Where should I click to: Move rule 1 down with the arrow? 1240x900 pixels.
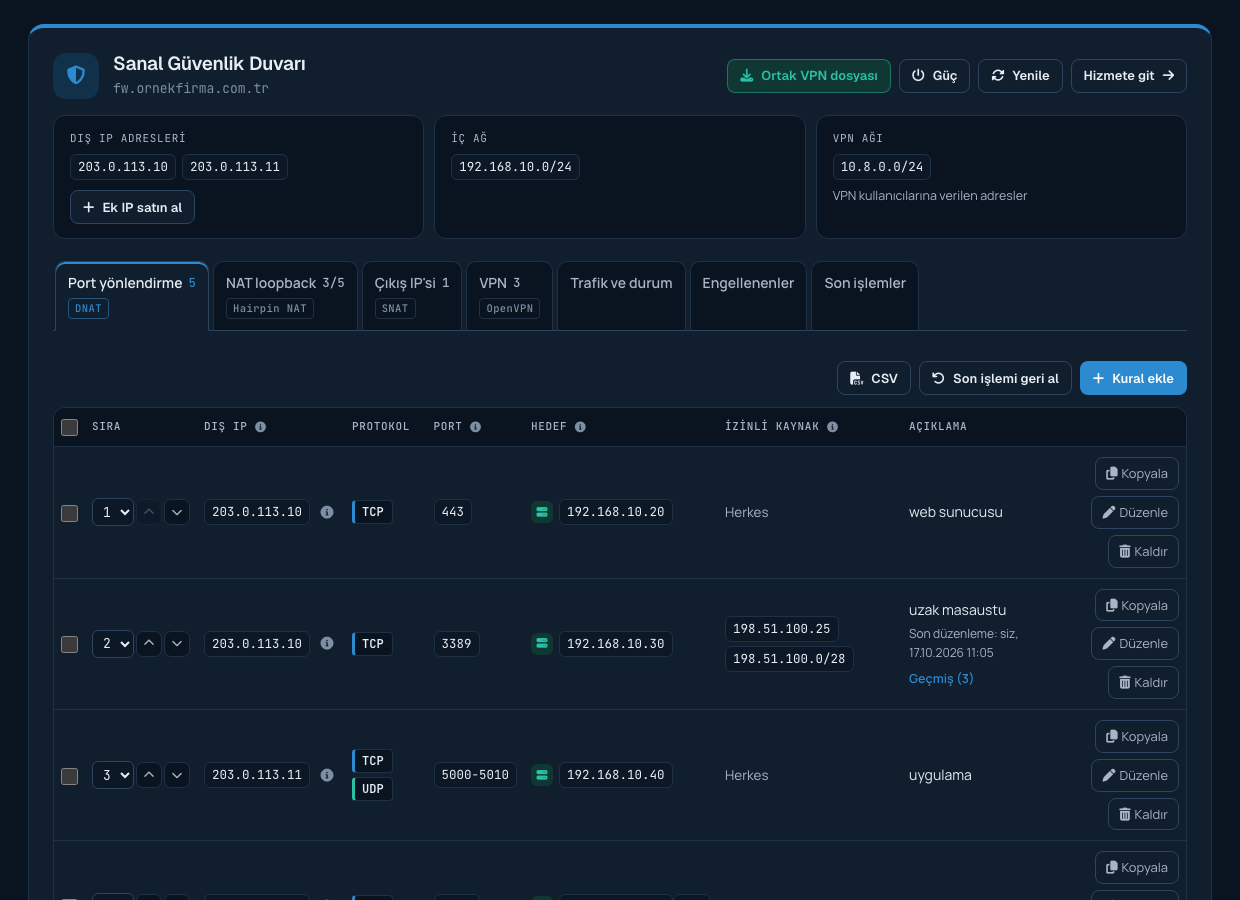tap(177, 512)
